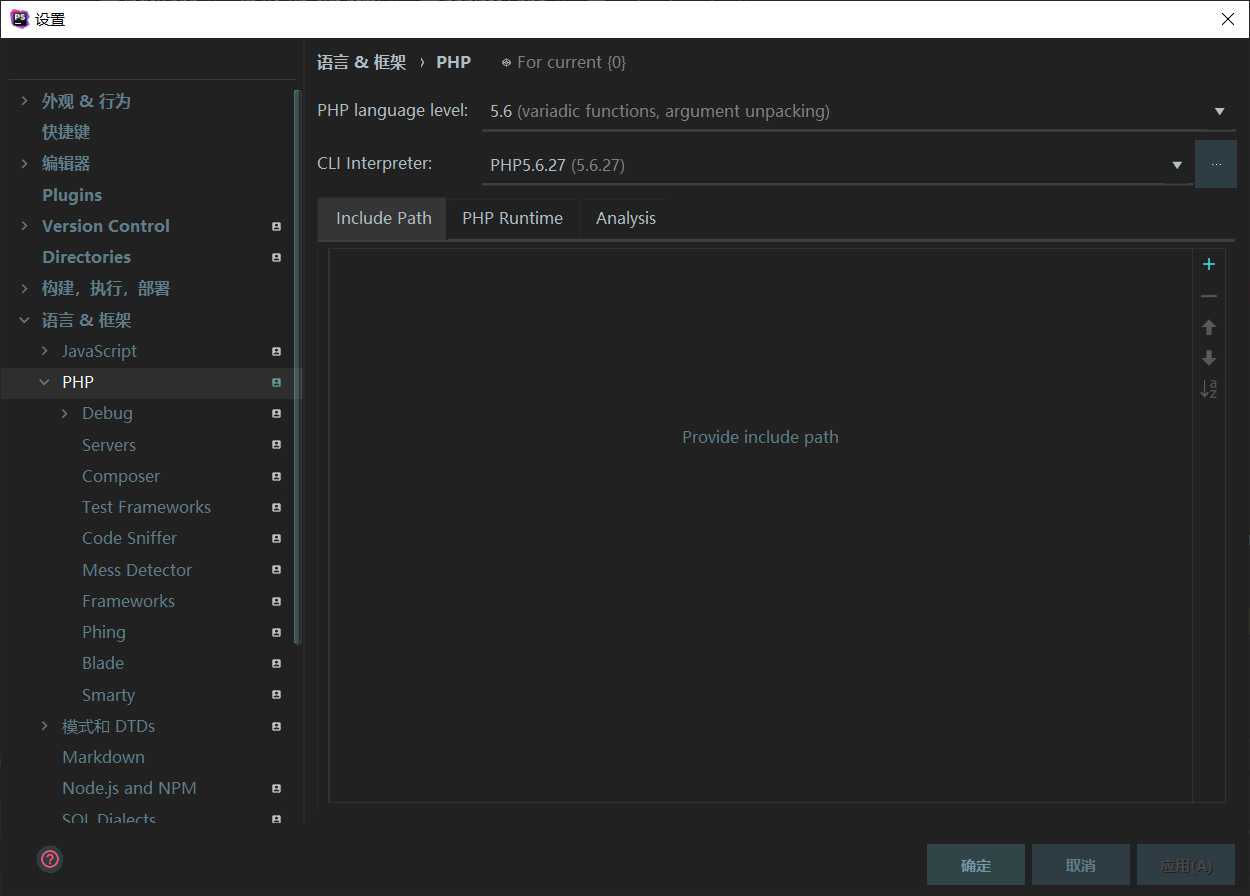Click settings tree vertical scrollbar
This screenshot has height=896, width=1250.
pyautogui.click(x=297, y=367)
